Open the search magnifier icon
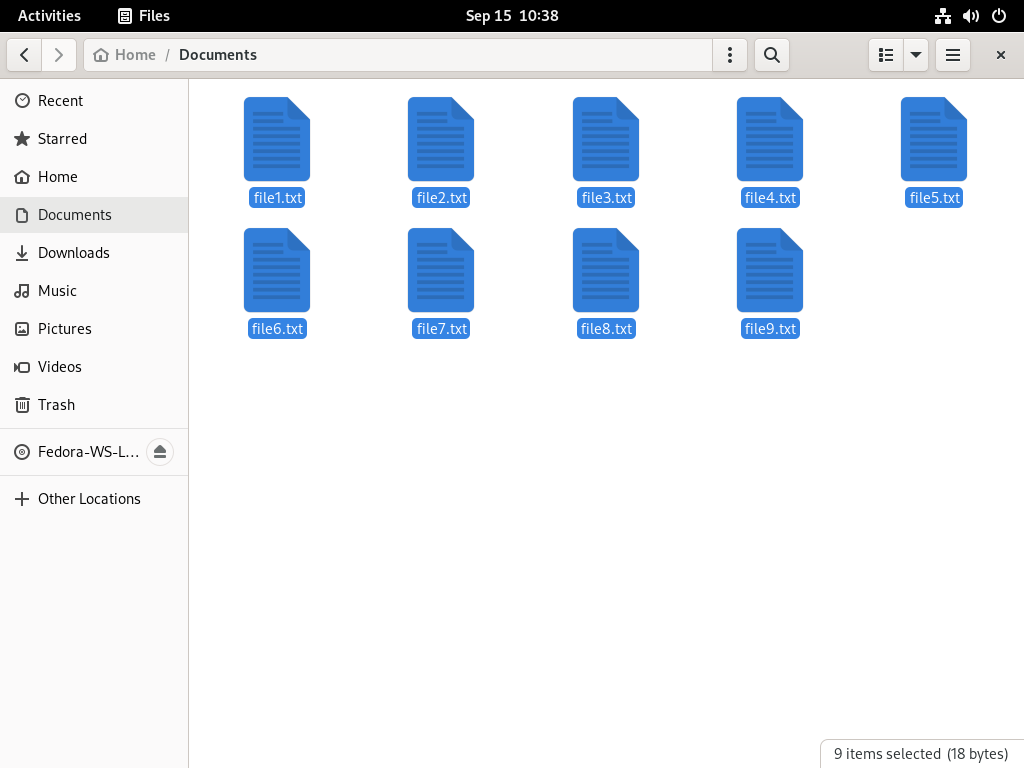Image resolution: width=1024 pixels, height=768 pixels. pos(772,55)
